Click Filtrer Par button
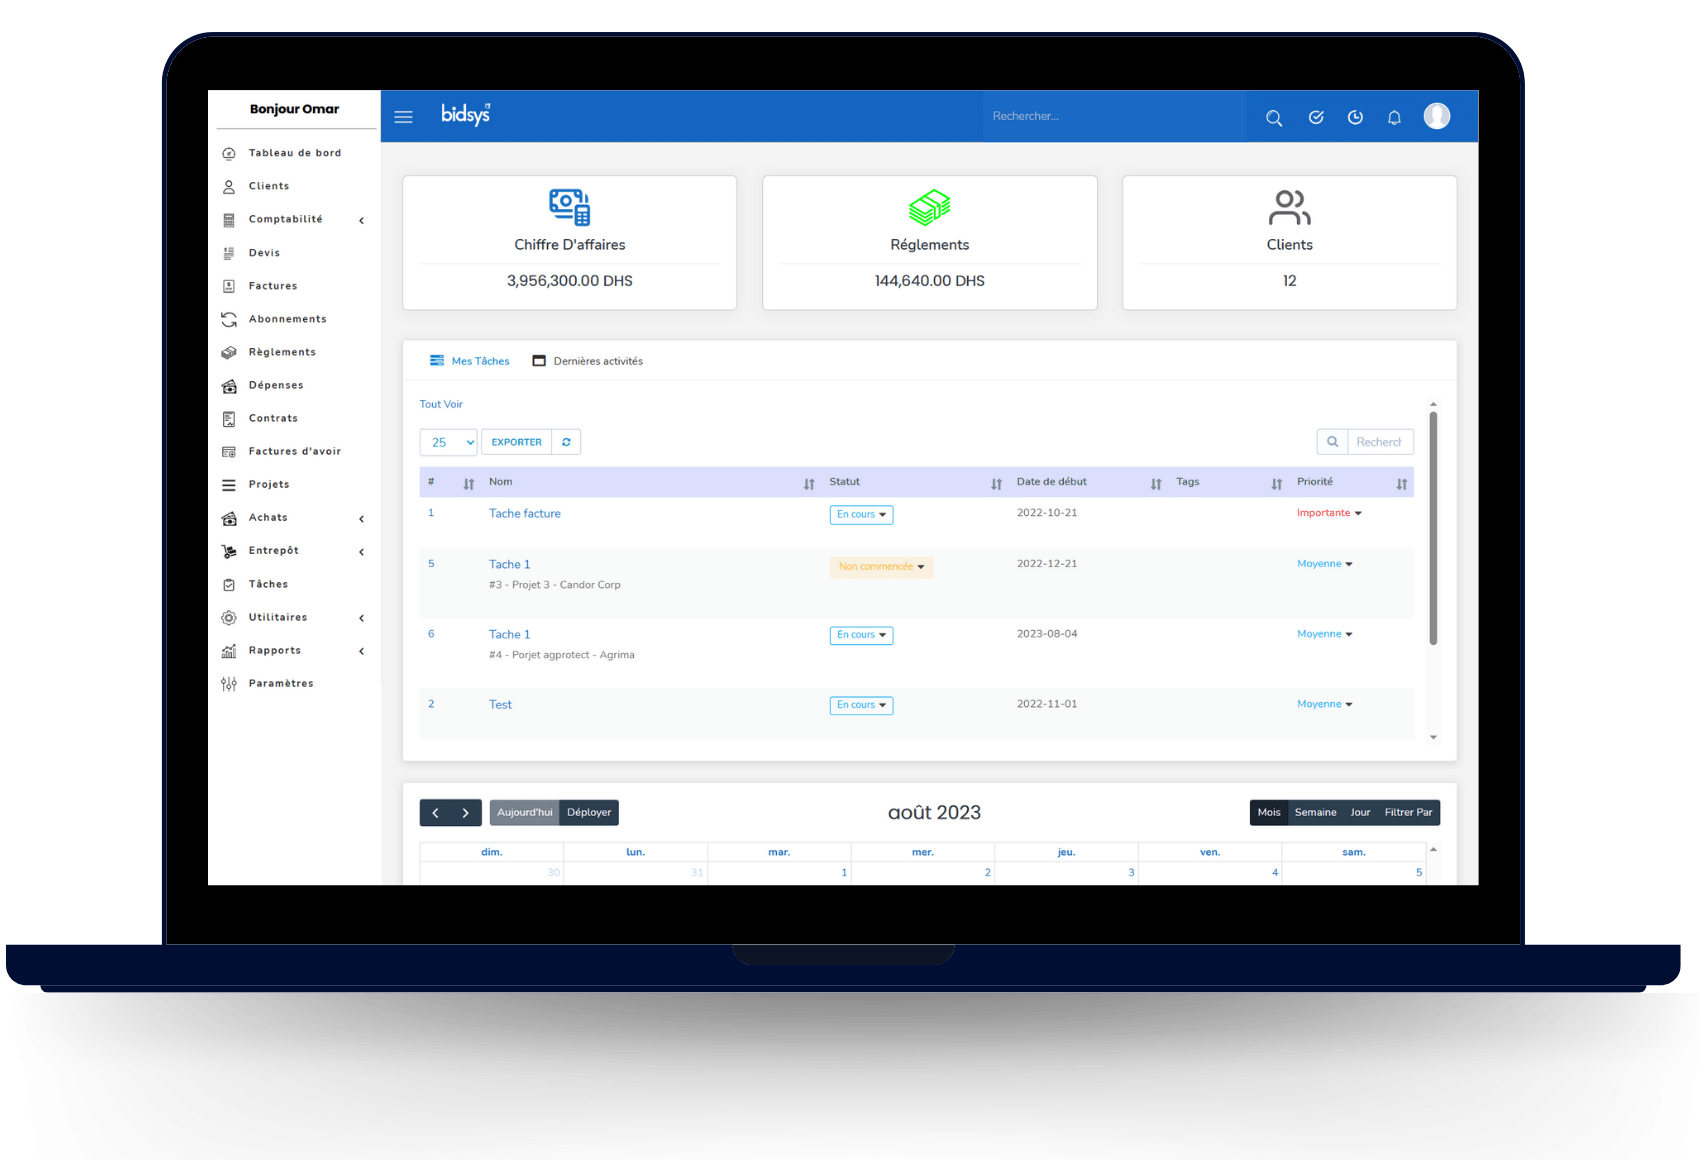Viewport: 1700px width, 1160px height. [1409, 813]
